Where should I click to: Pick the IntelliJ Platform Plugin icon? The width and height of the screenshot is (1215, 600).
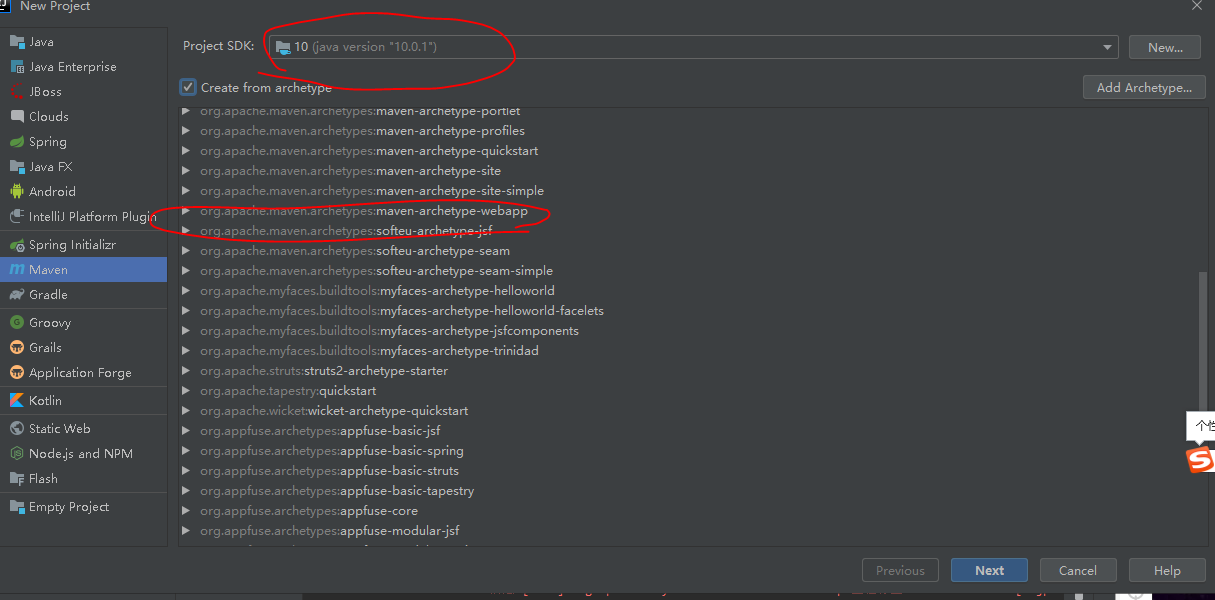click(16, 217)
